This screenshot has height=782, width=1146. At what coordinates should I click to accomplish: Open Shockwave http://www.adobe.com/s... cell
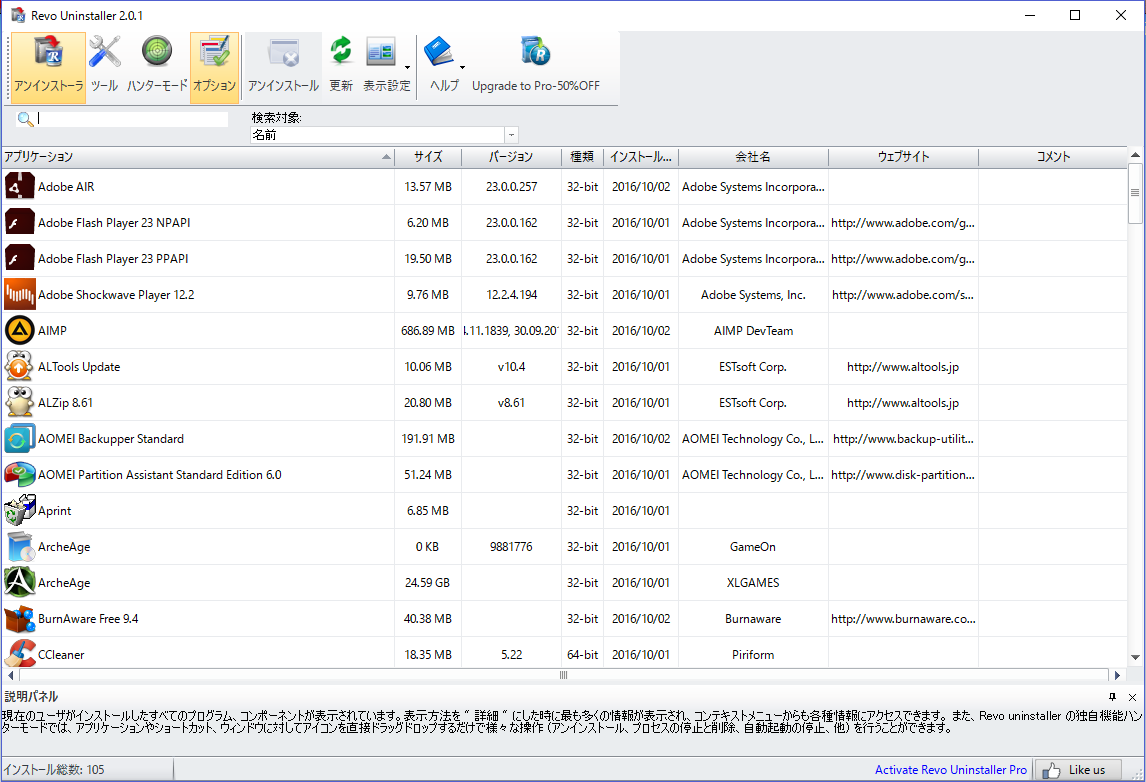pyautogui.click(x=903, y=295)
